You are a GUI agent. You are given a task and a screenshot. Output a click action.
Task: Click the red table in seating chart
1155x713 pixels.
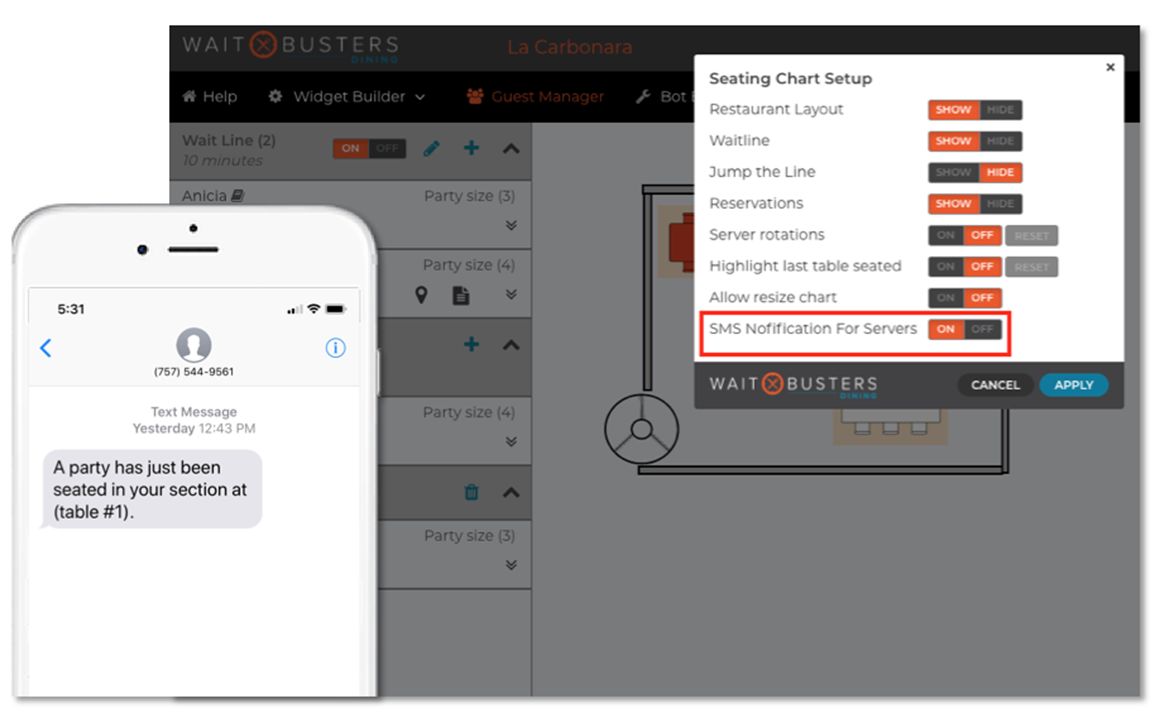681,242
